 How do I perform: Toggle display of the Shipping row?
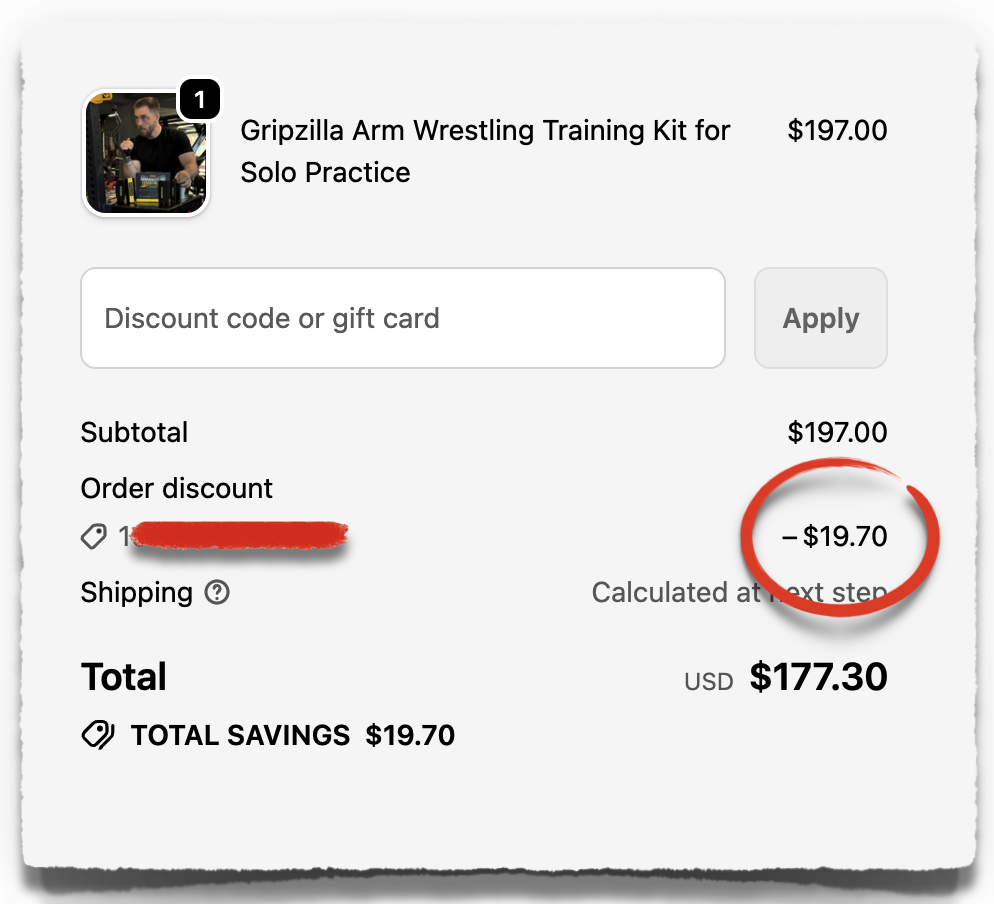[137, 593]
